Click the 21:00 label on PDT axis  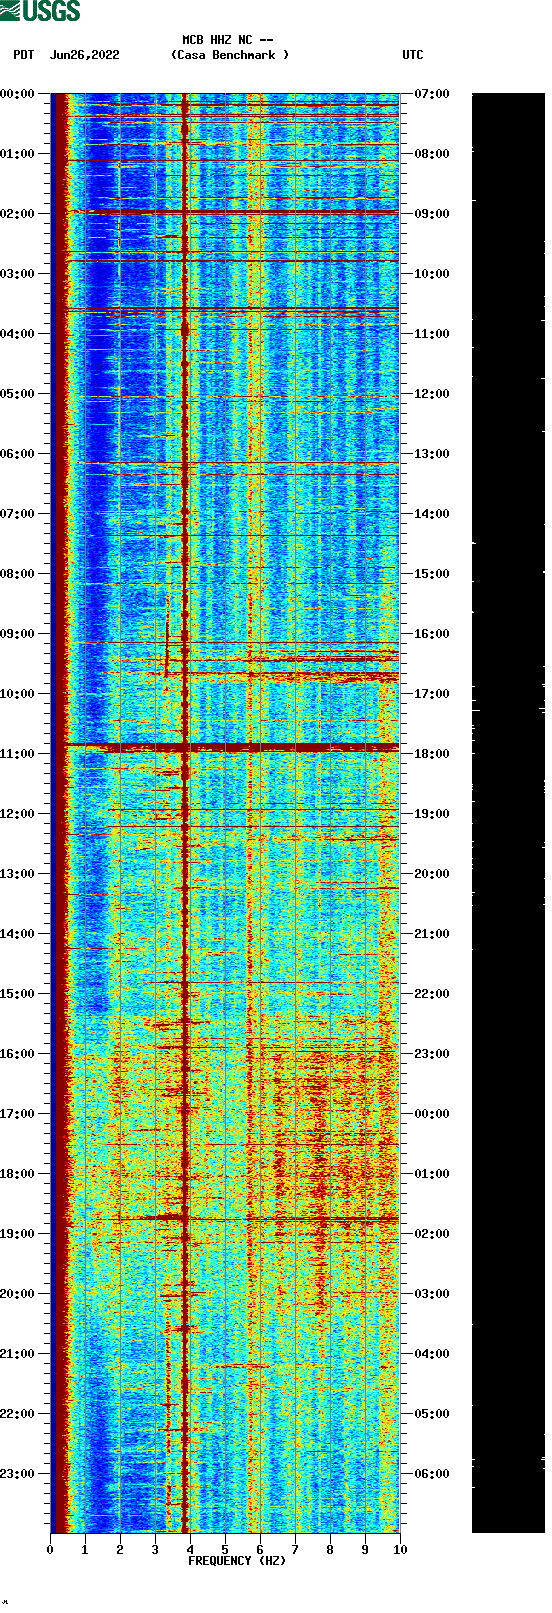coord(18,1354)
